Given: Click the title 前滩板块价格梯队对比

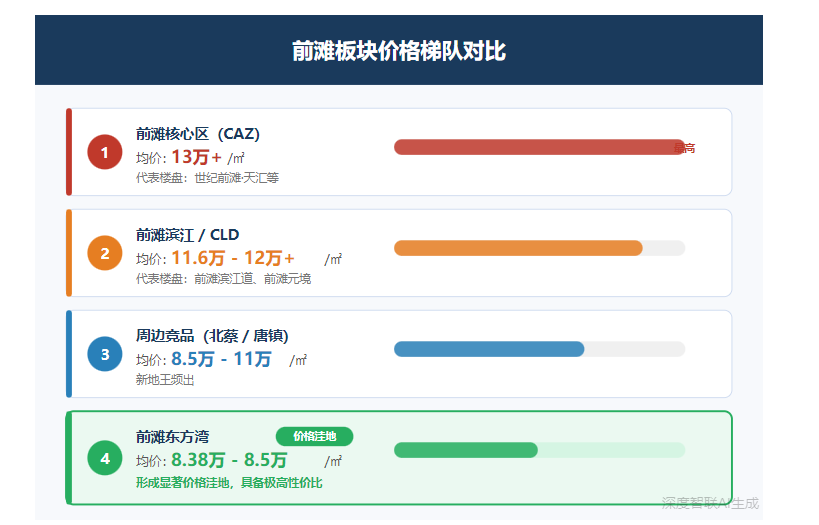Looking at the screenshot, I should 399,51.
